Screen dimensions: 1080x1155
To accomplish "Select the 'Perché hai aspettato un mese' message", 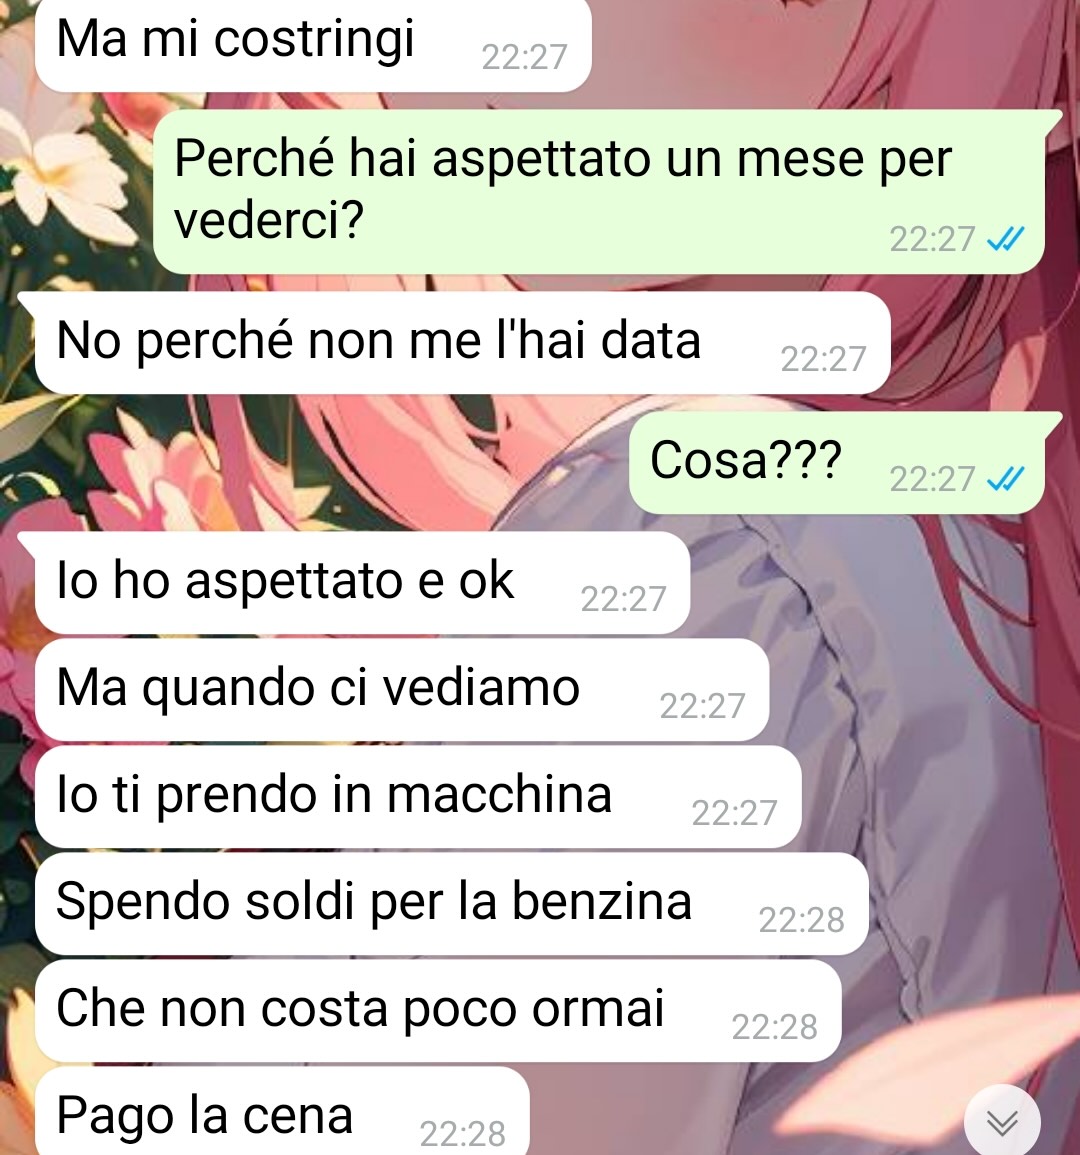I will (598, 192).
